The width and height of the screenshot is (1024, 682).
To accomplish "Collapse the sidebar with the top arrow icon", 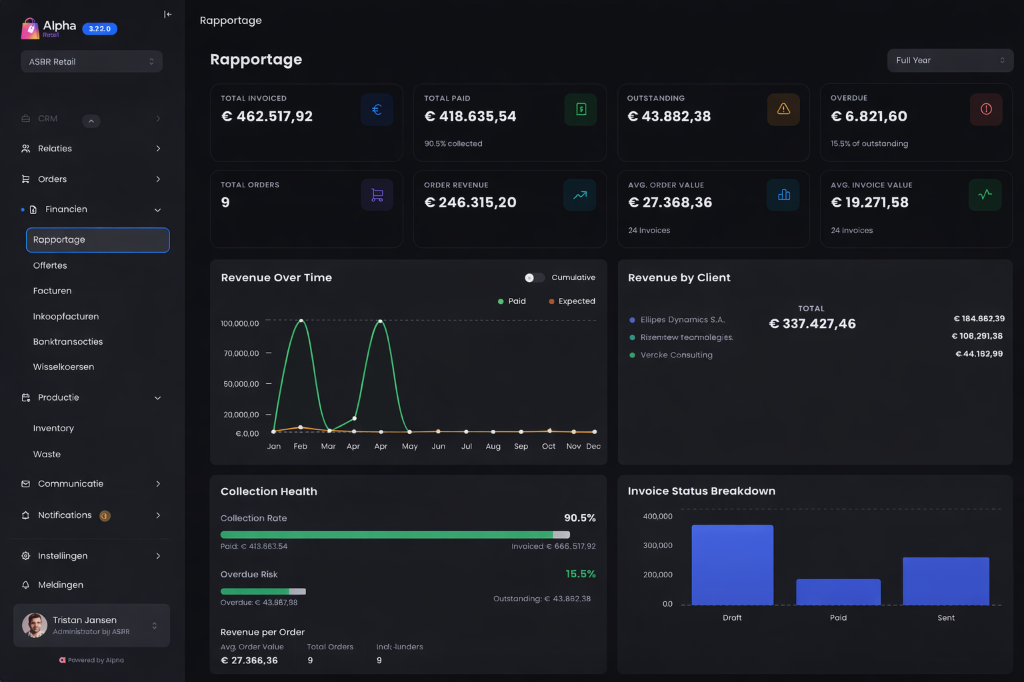I will (167, 15).
